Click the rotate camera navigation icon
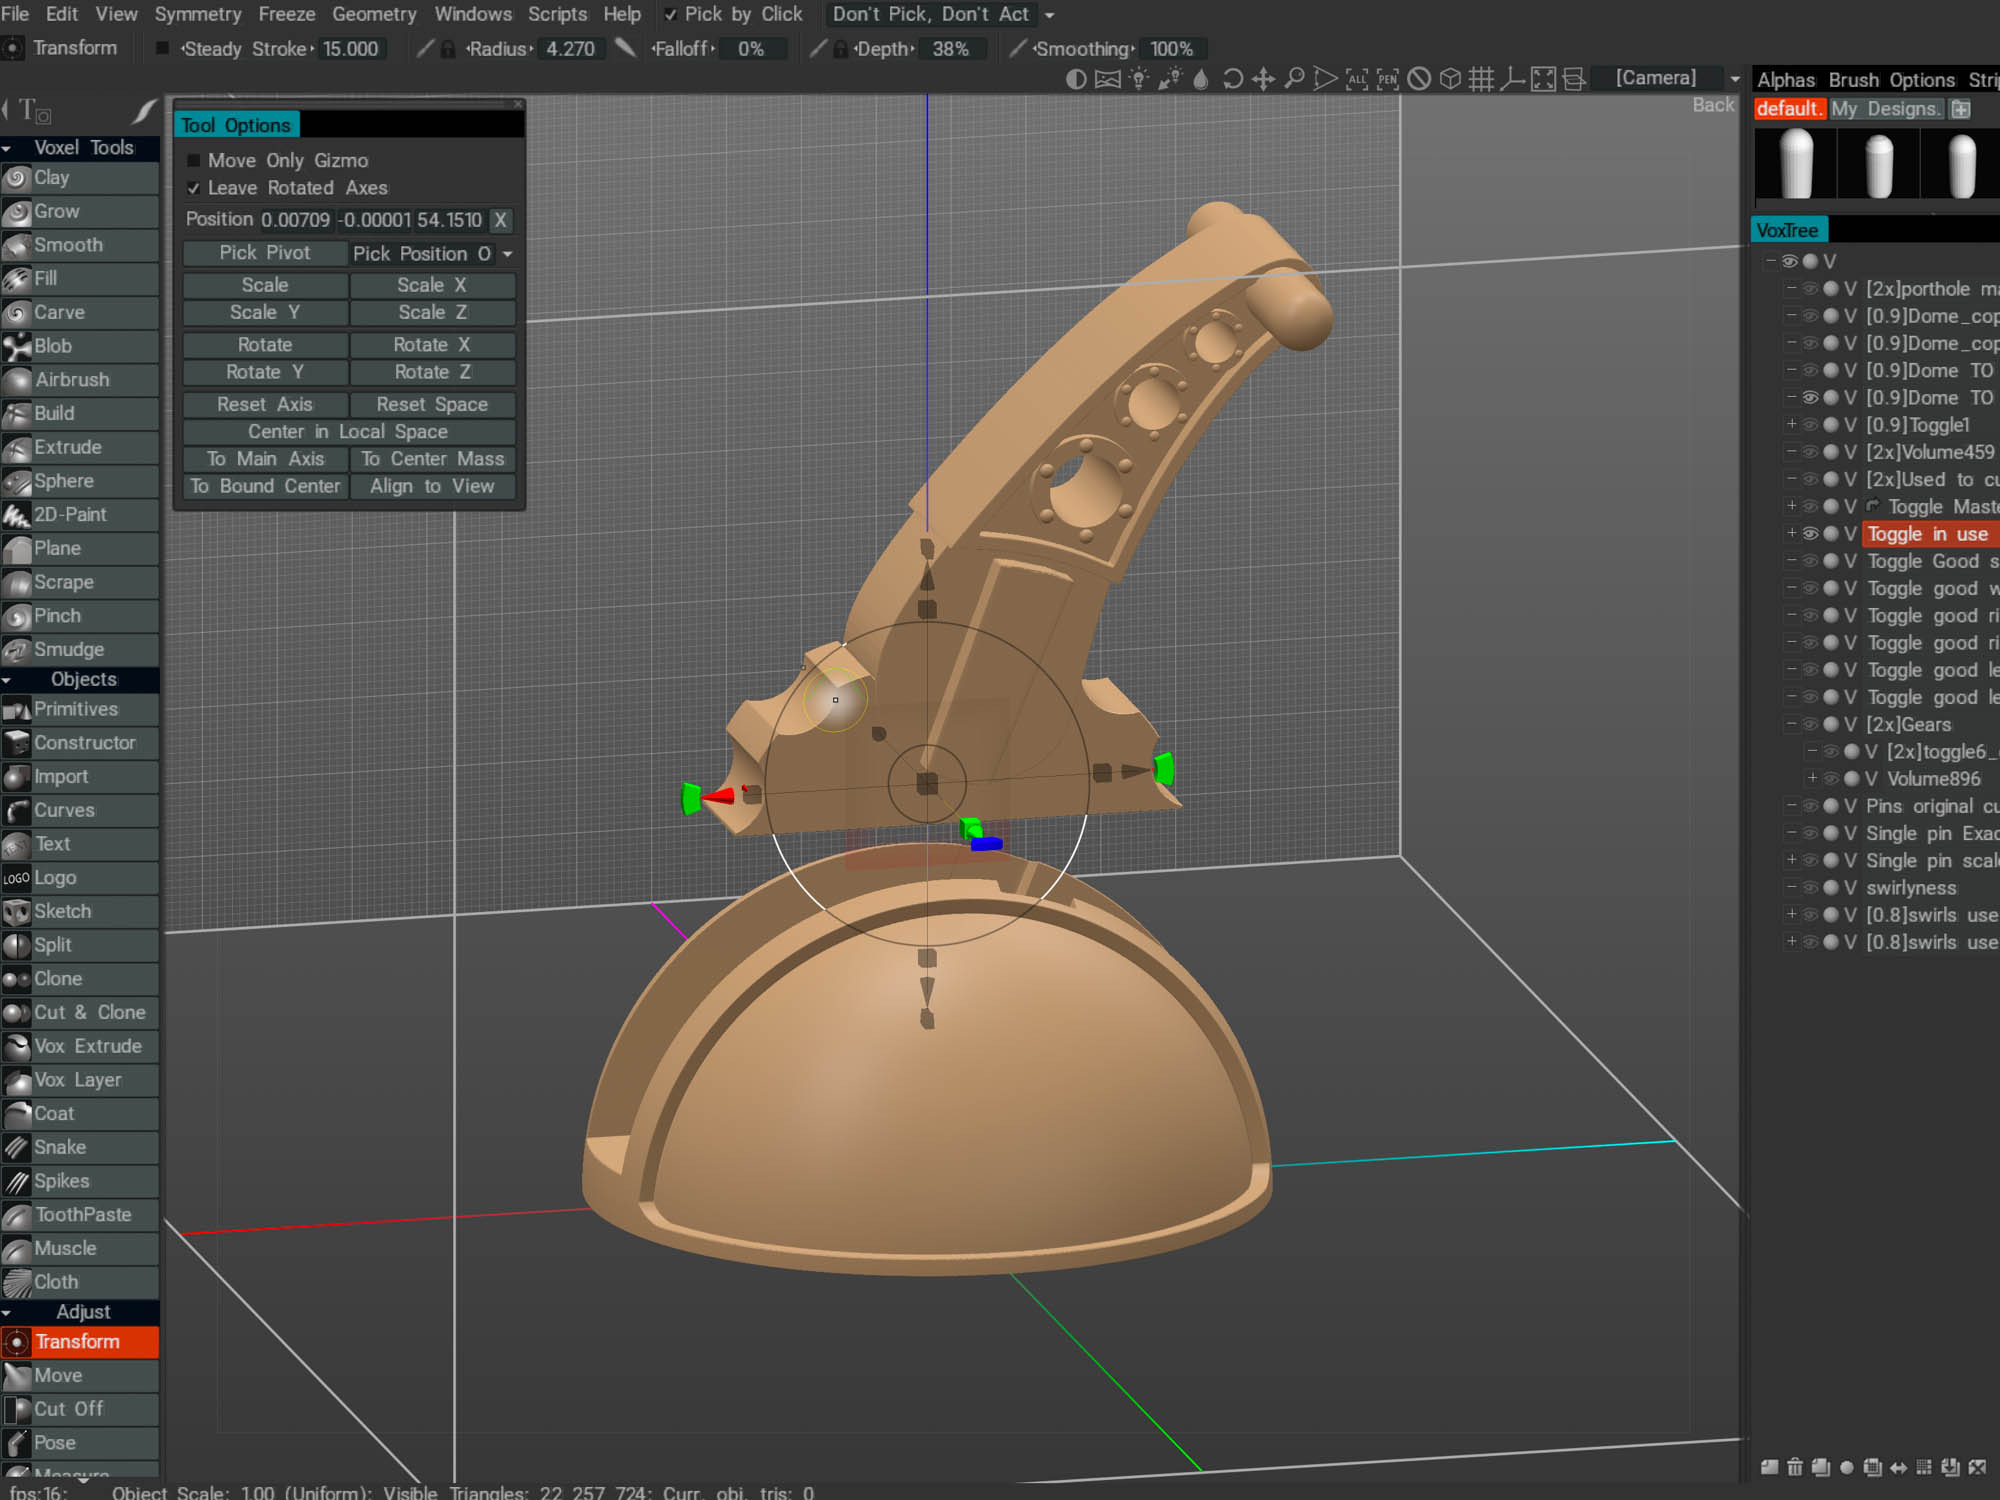This screenshot has width=2000, height=1500. 1233,79
